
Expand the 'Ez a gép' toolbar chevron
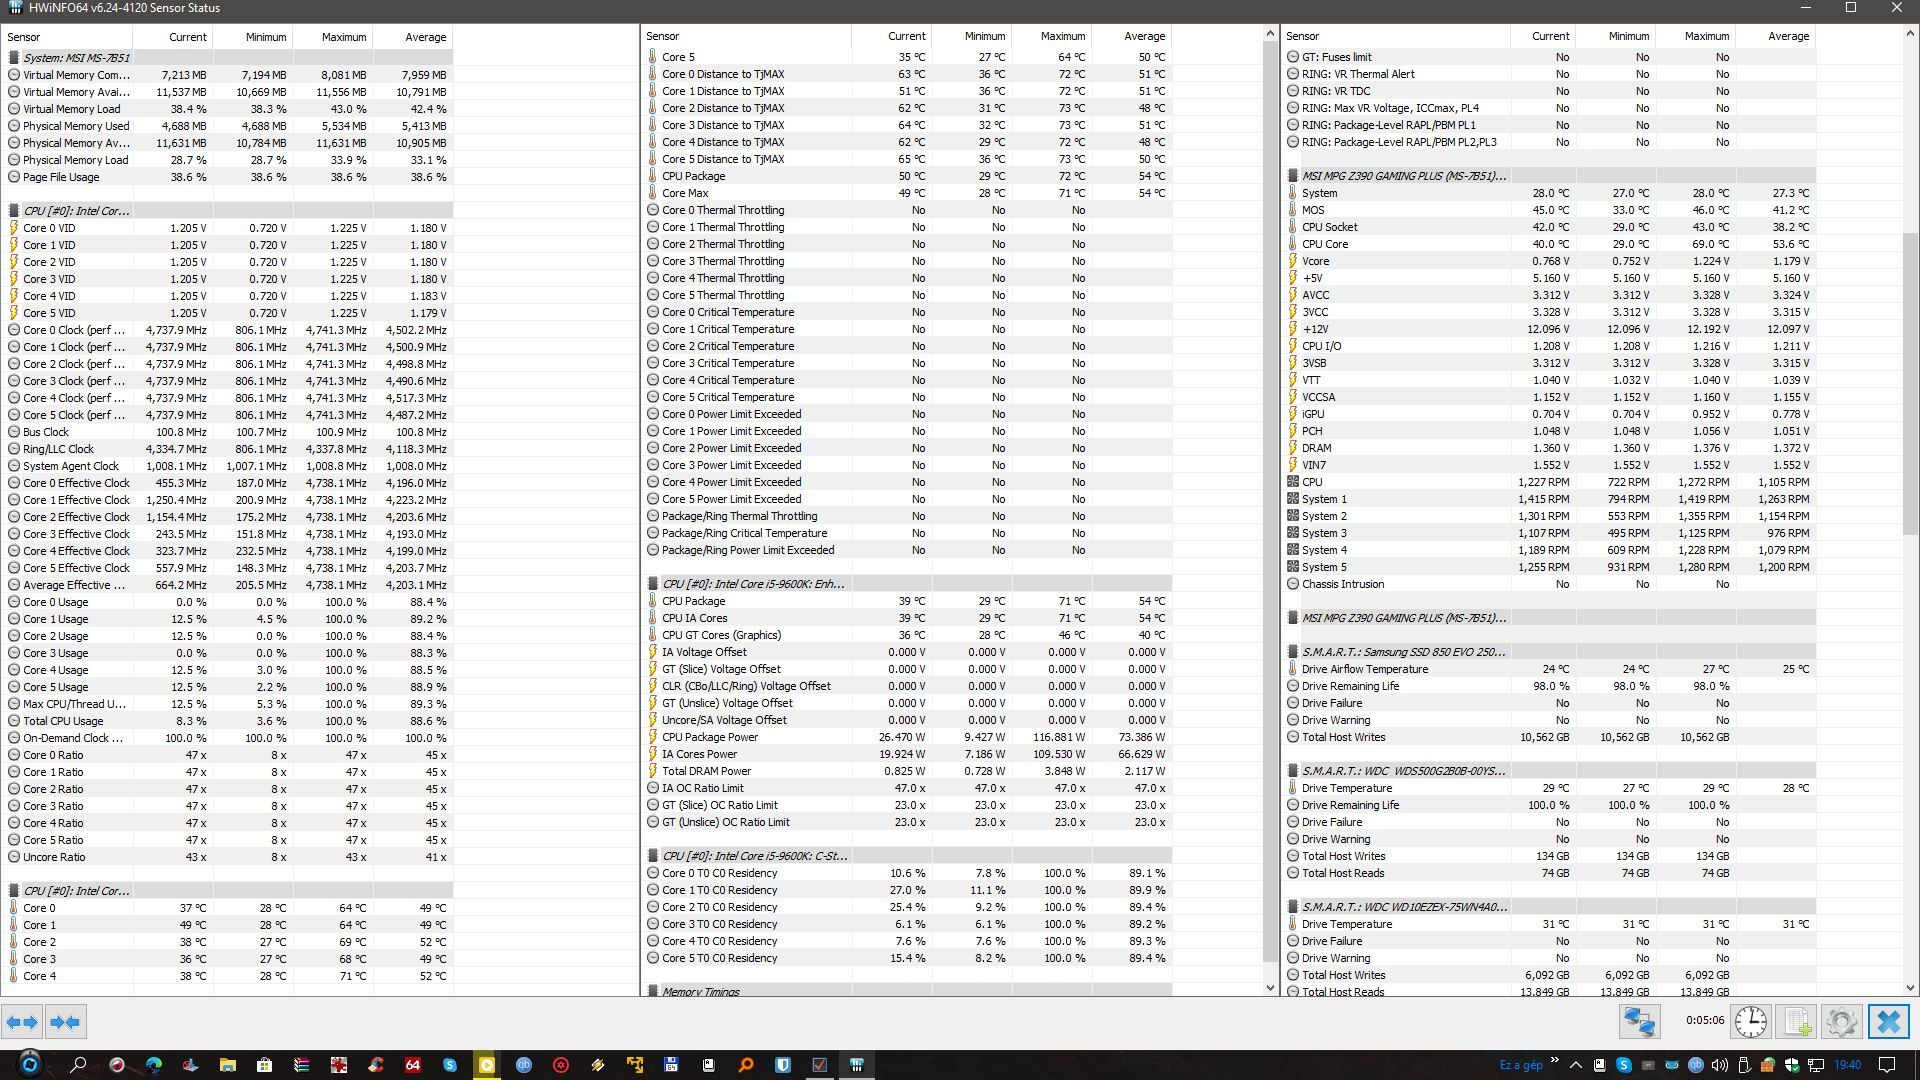pyautogui.click(x=1555, y=1060)
